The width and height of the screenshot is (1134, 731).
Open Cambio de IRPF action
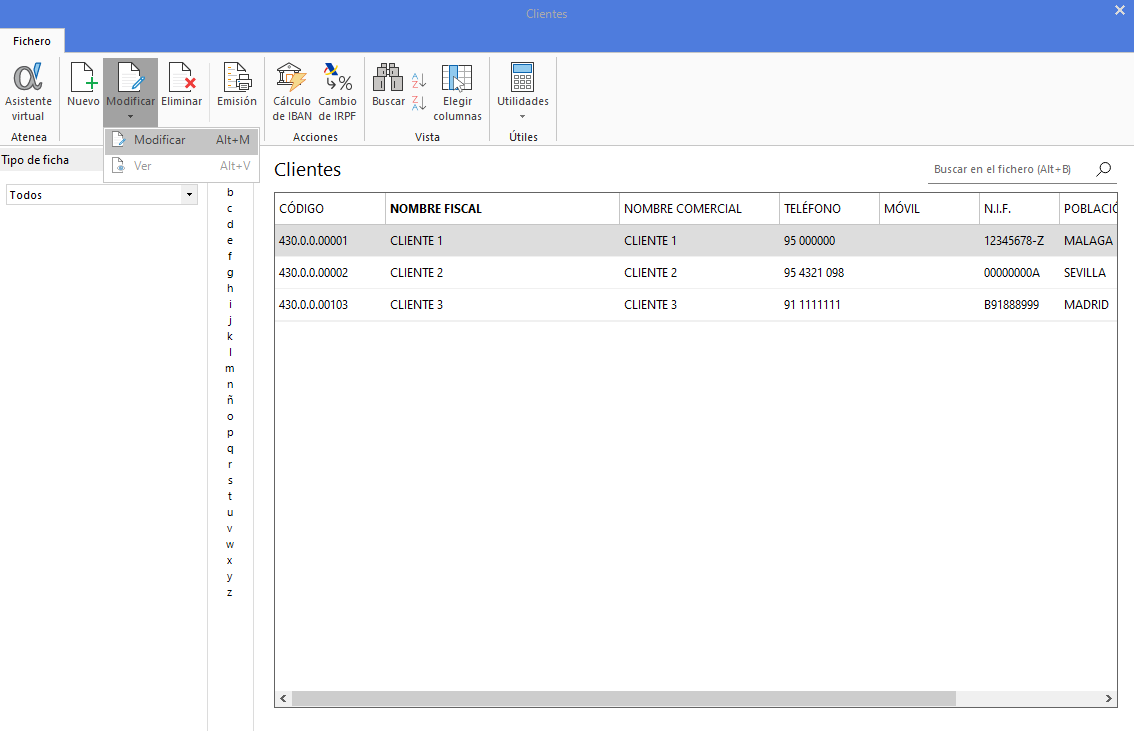337,92
